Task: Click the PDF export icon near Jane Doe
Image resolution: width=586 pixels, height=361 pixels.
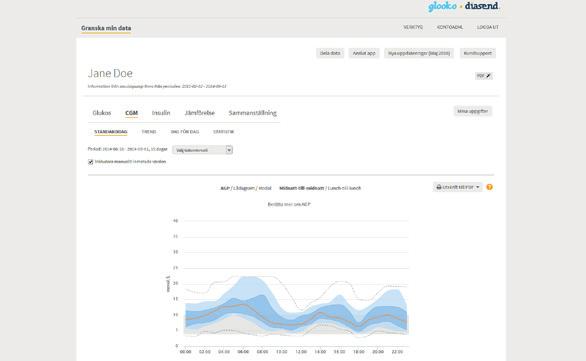Action: 484,75
